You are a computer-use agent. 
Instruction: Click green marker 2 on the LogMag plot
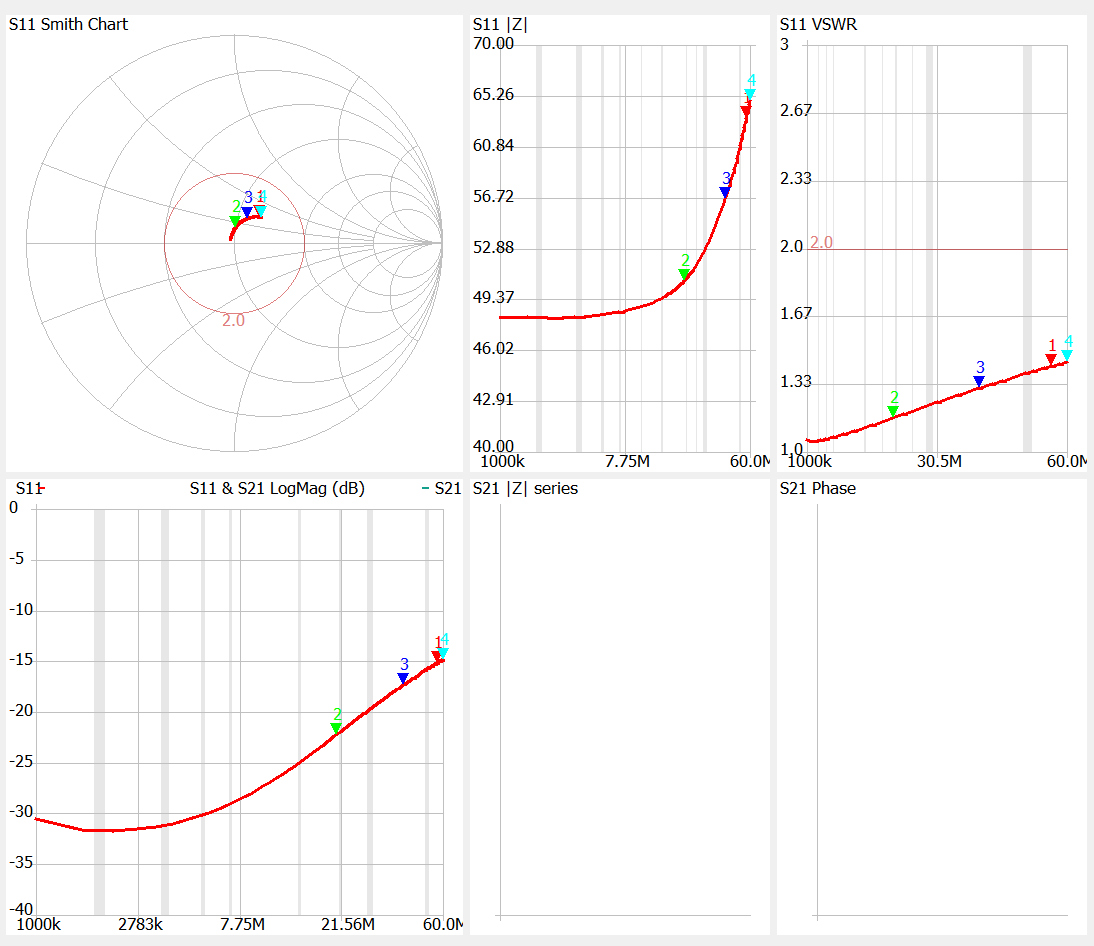(x=337, y=728)
